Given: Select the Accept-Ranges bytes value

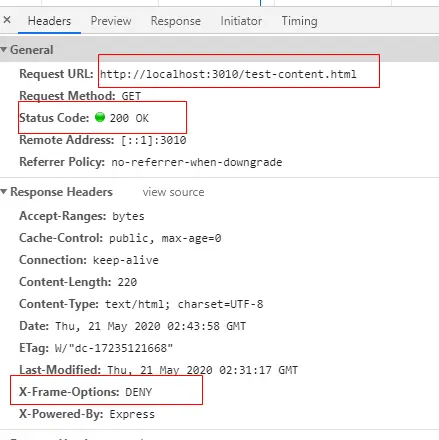Looking at the screenshot, I should tap(128, 216).
